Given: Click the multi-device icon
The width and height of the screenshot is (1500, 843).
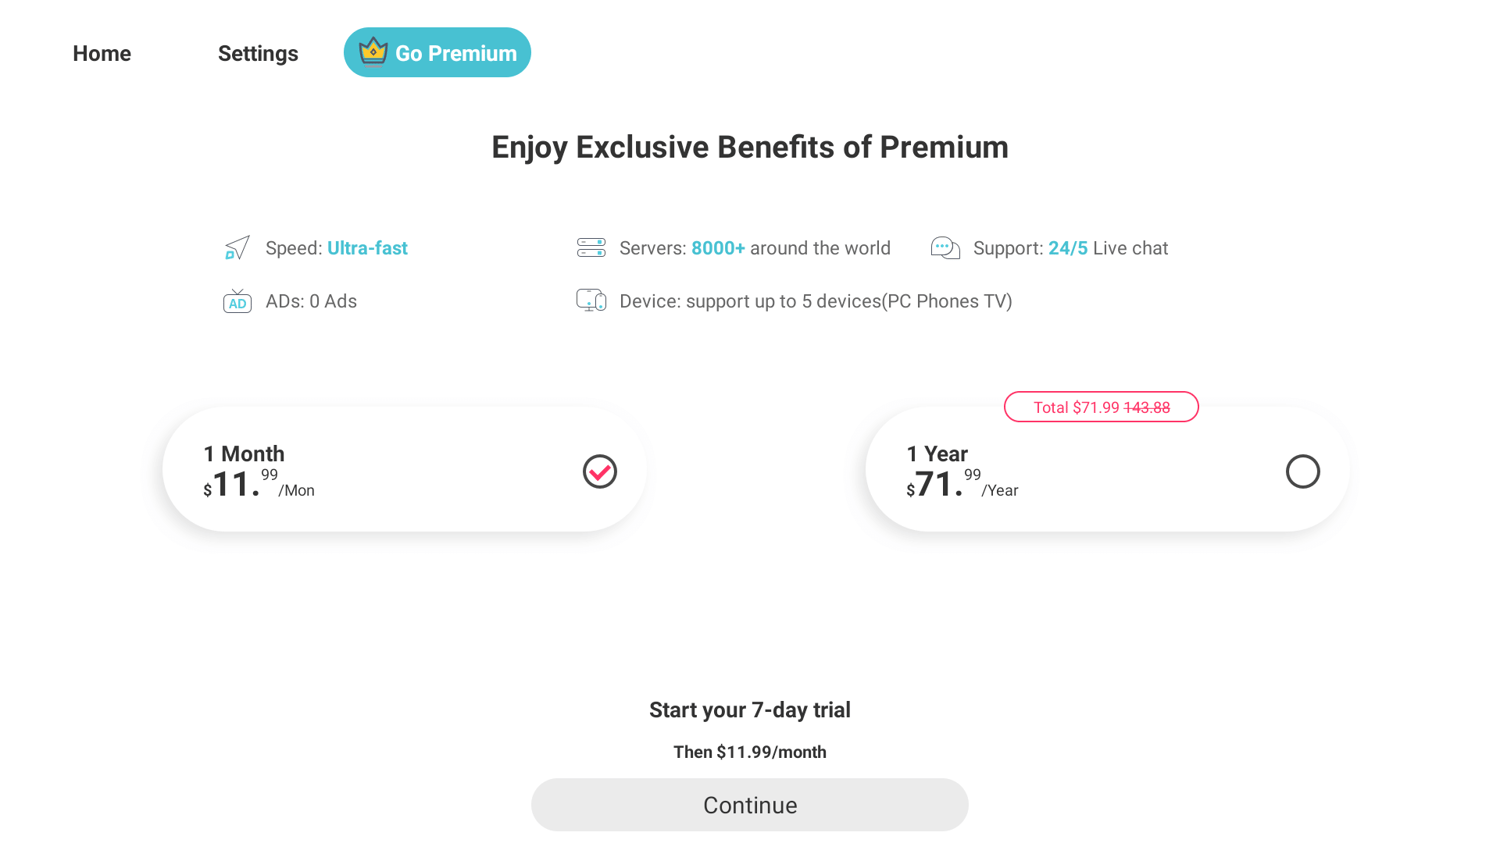Looking at the screenshot, I should click(591, 300).
